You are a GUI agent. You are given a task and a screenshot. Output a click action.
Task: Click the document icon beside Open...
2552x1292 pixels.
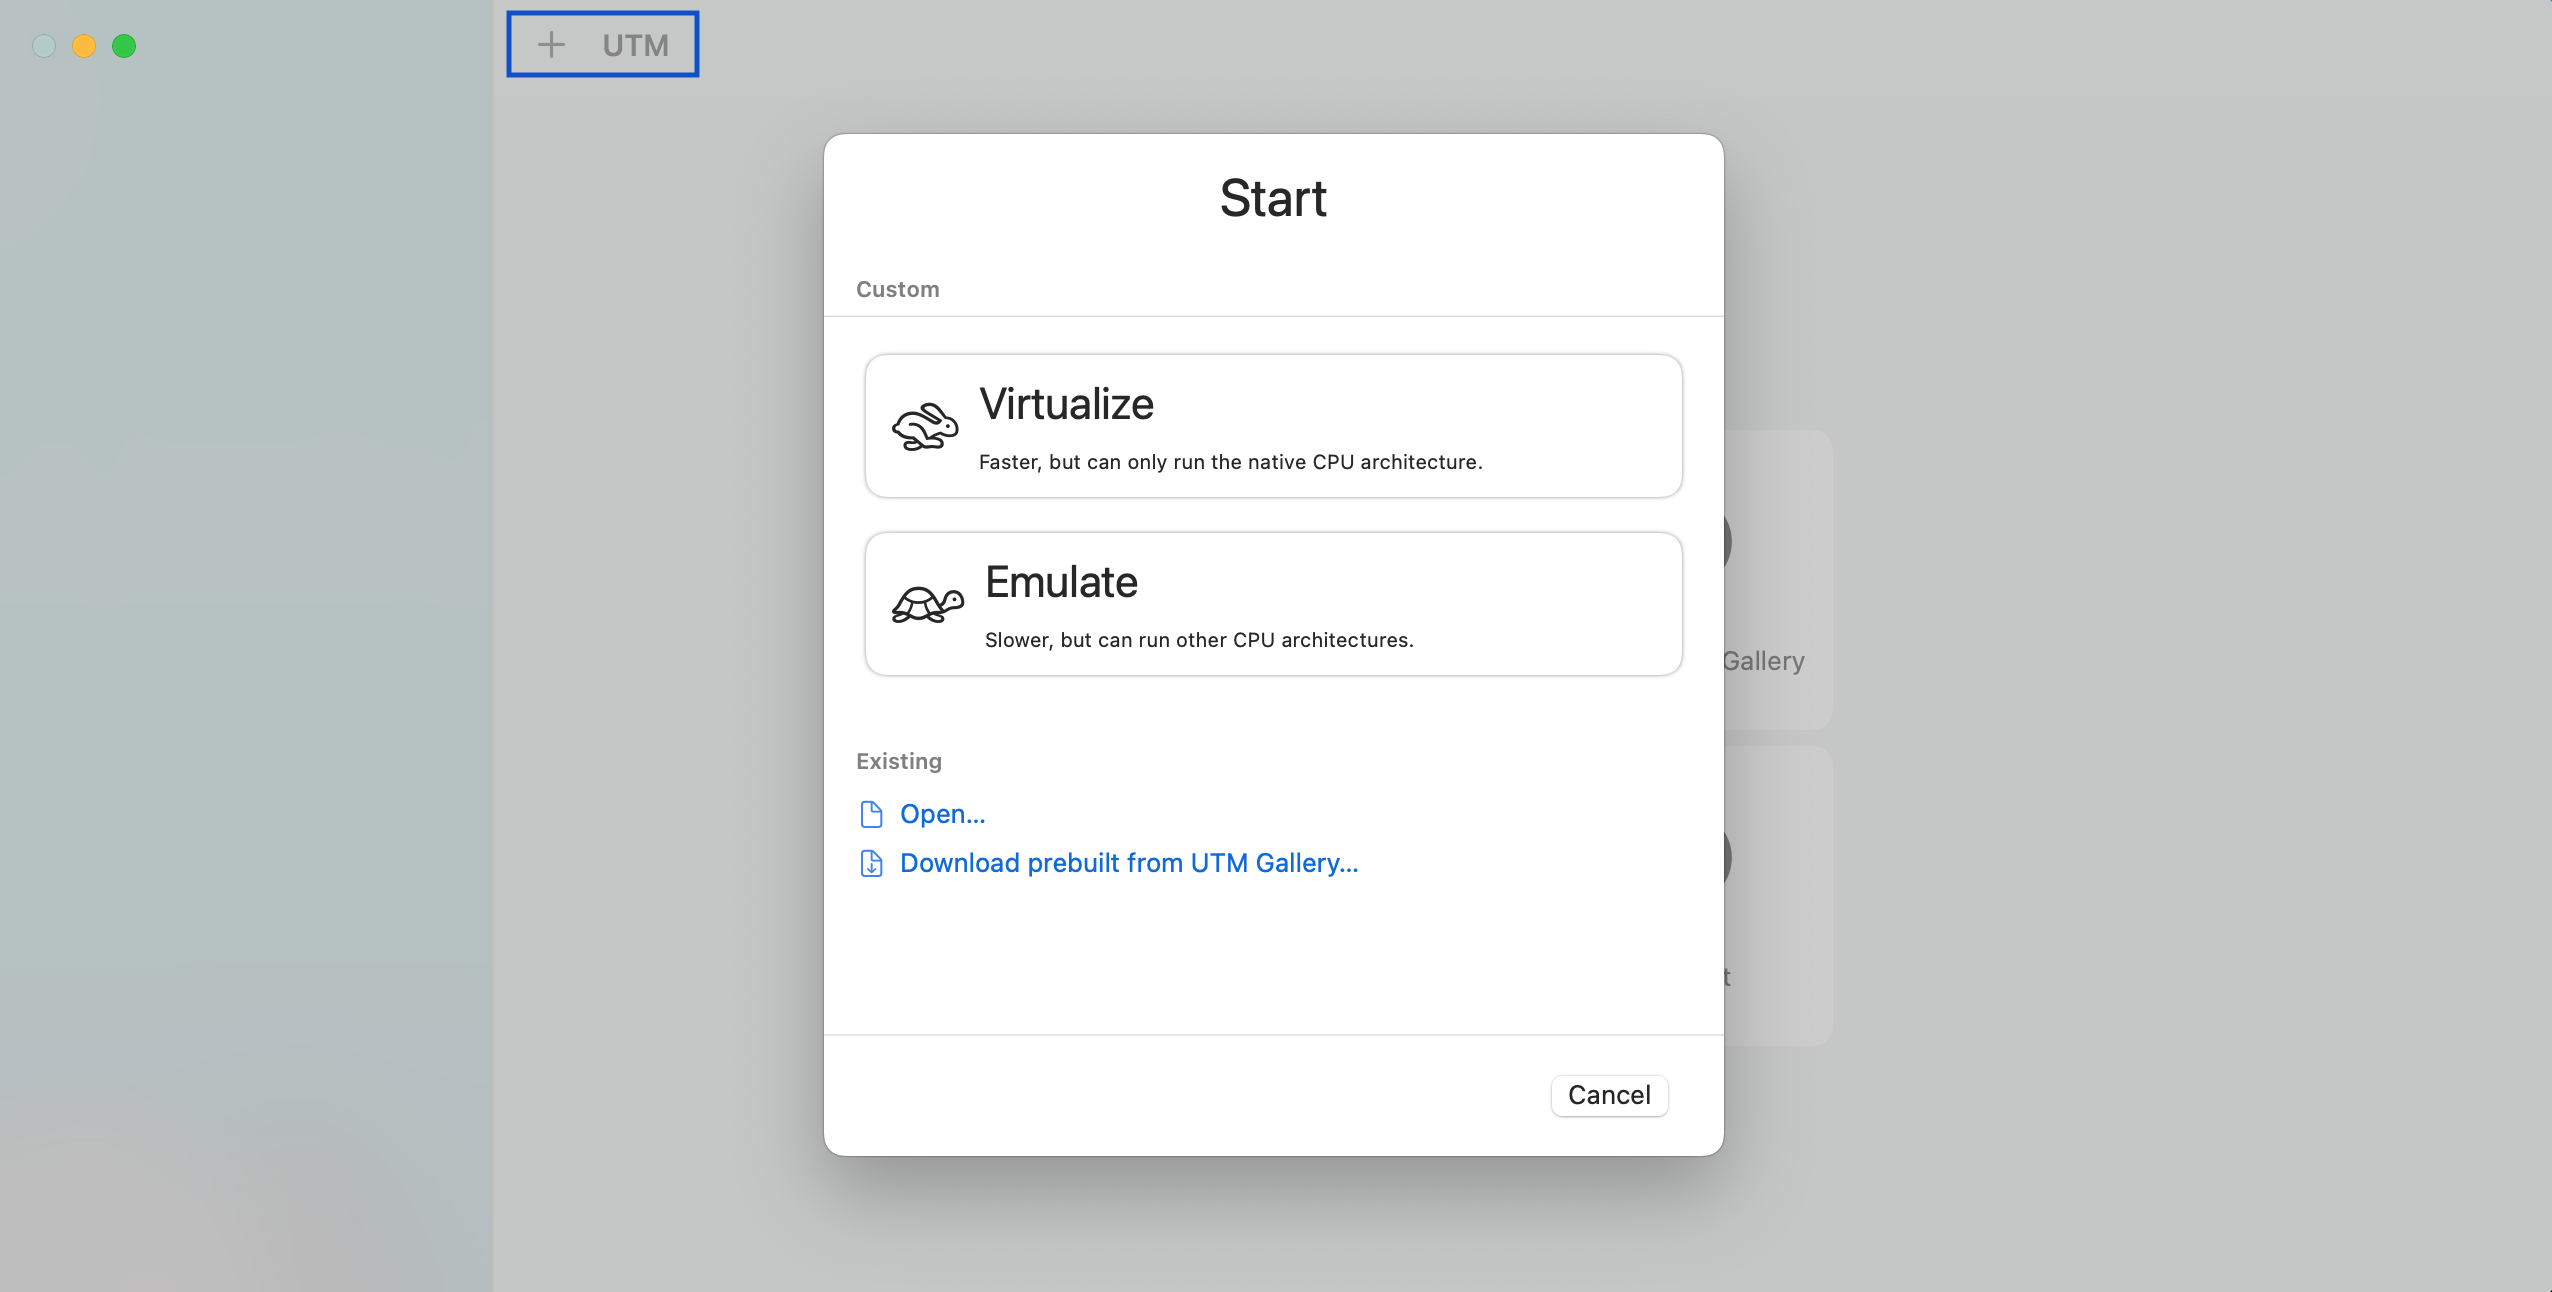tap(871, 814)
